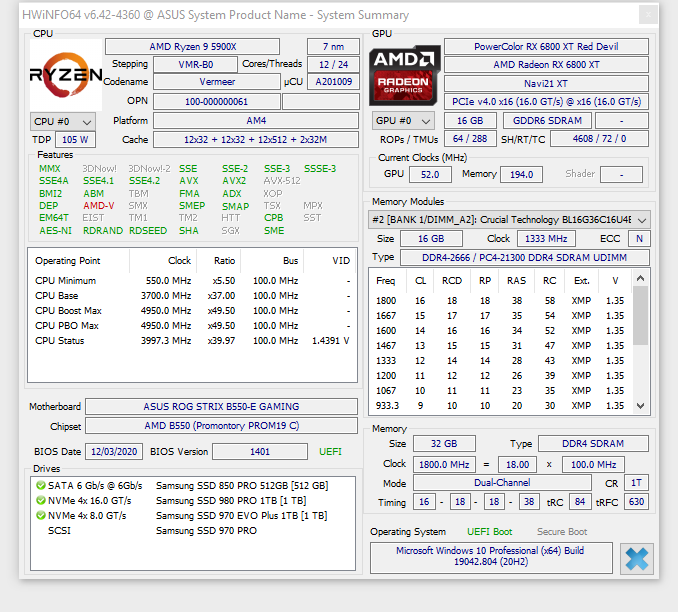This screenshot has width=678, height=612.
Task: Click the AVX-512 feature label
Action: [x=282, y=181]
